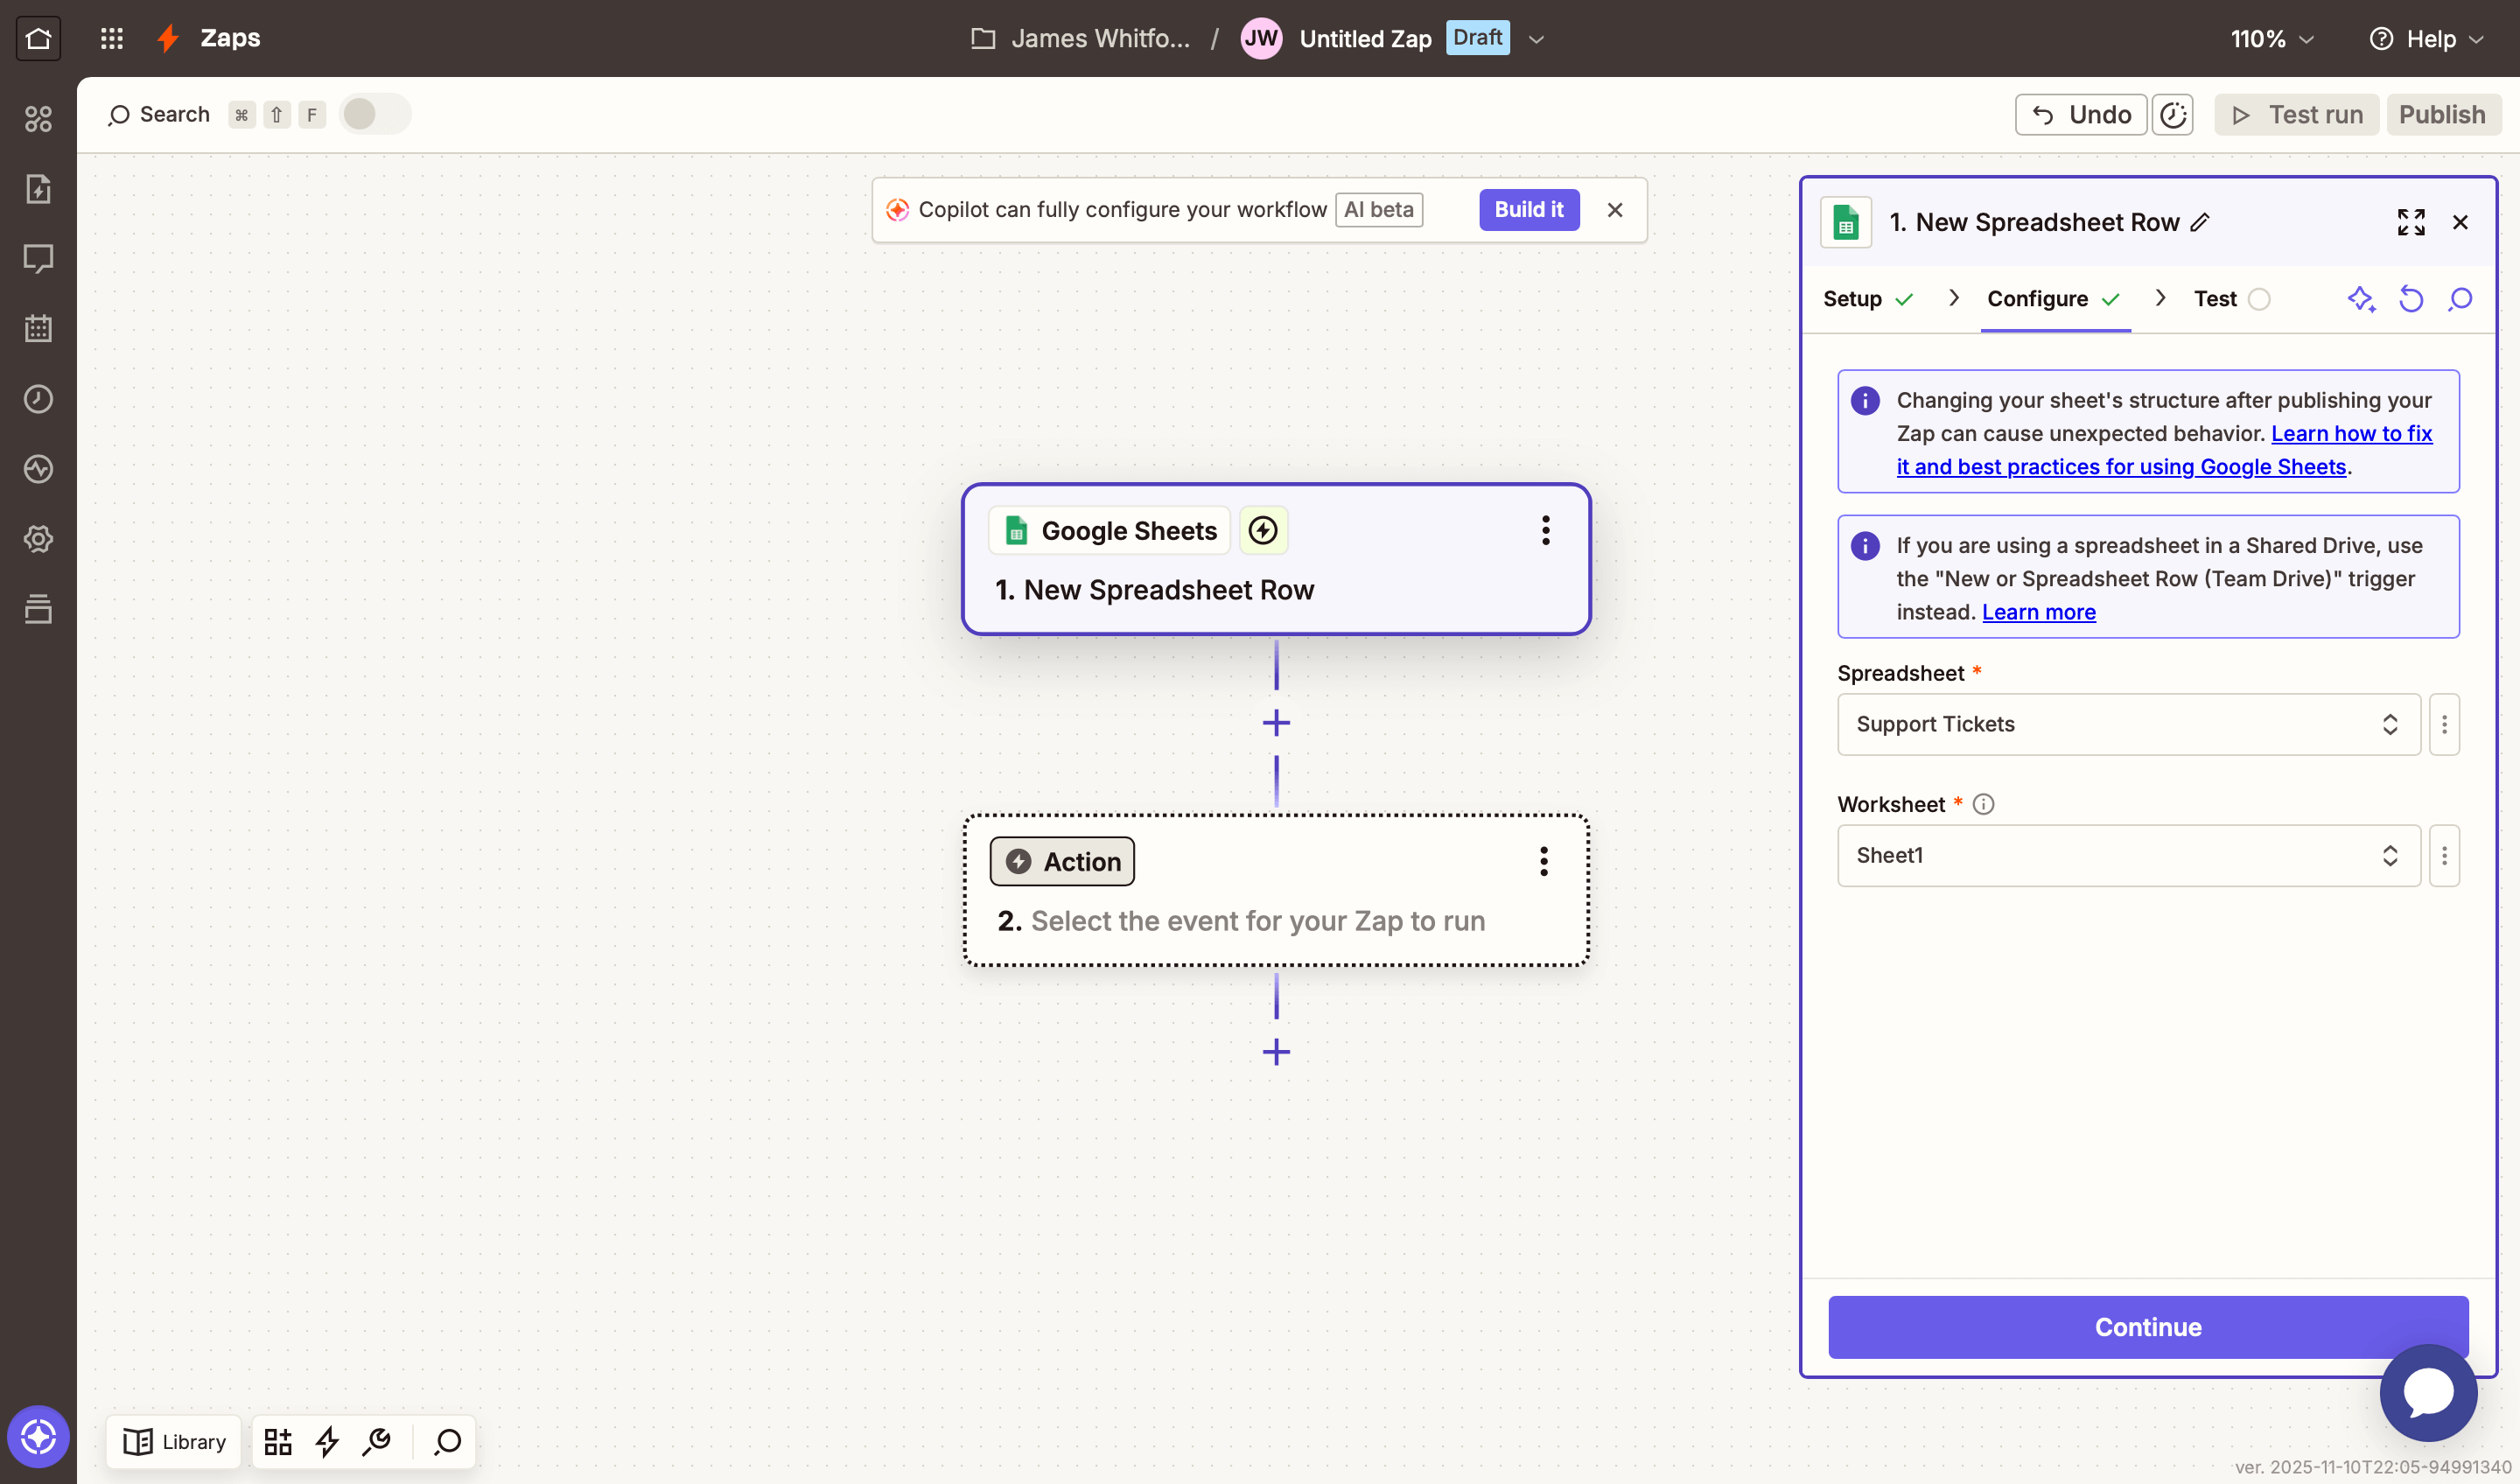Open the zoom level 110% dropdown
The width and height of the screenshot is (2520, 1484).
pyautogui.click(x=2270, y=39)
